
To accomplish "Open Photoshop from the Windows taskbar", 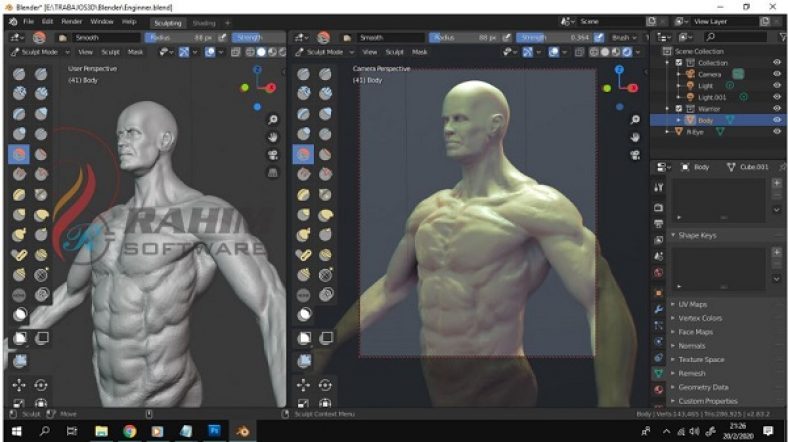I will click(214, 431).
